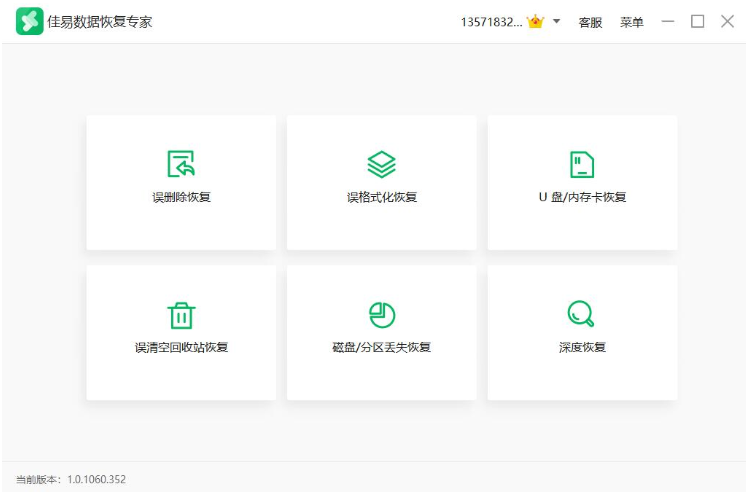Viewport: 746px width, 493px height.
Task: Launch 深度恢复 via its text label
Action: (x=582, y=348)
